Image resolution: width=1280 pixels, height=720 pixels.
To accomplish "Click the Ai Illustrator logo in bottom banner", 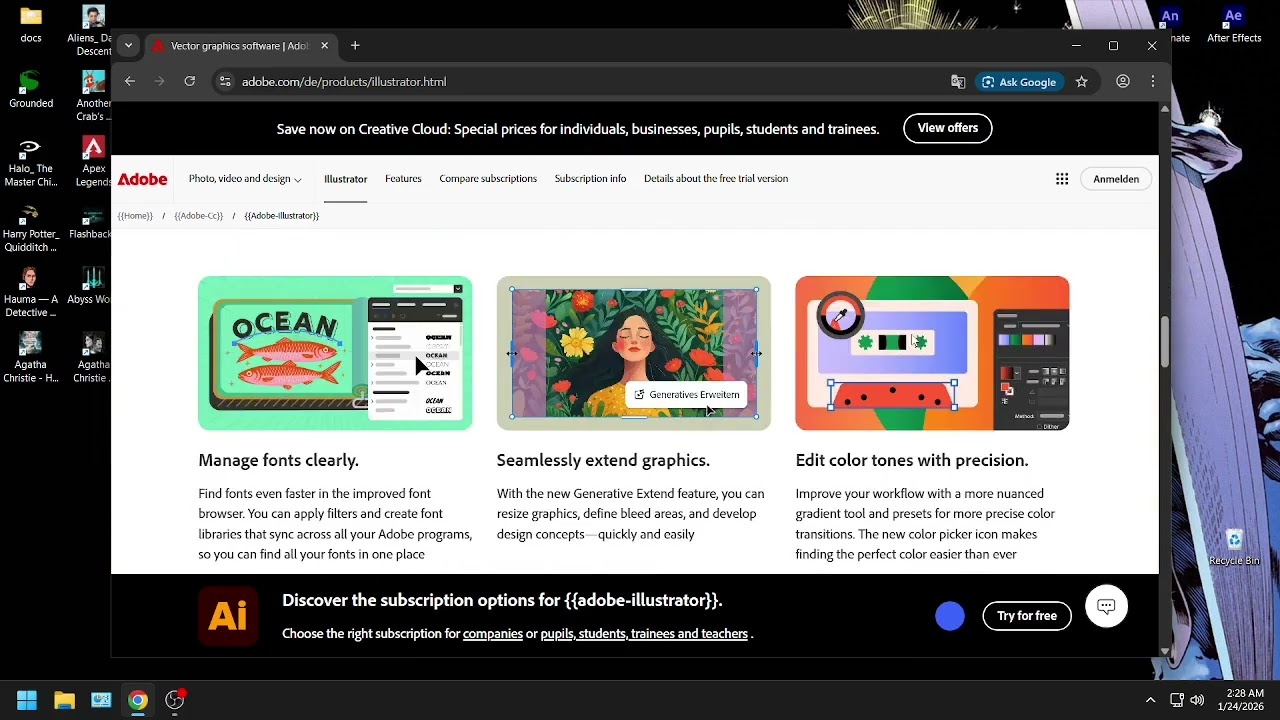I will click(228, 616).
